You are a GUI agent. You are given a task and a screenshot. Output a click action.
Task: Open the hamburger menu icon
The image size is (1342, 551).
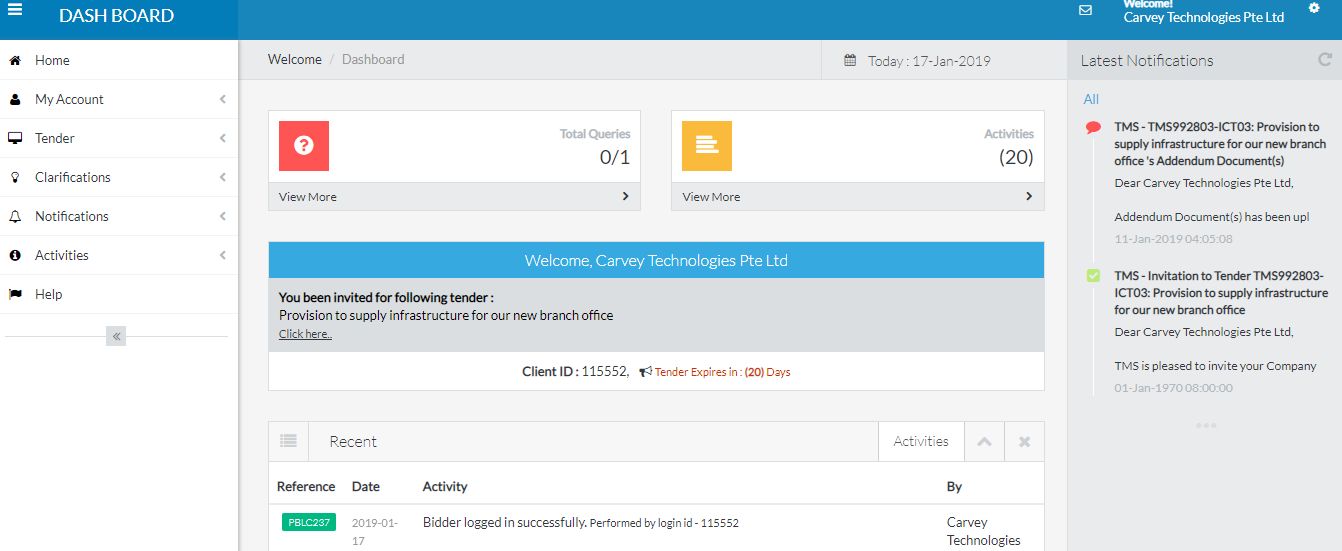click(x=15, y=12)
